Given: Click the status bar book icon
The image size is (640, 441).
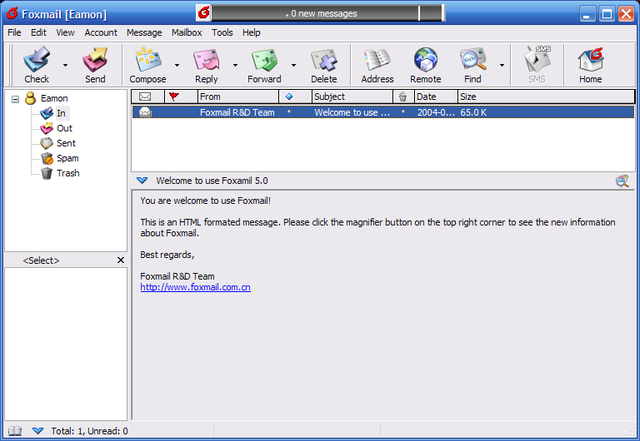Looking at the screenshot, I should coord(15,431).
